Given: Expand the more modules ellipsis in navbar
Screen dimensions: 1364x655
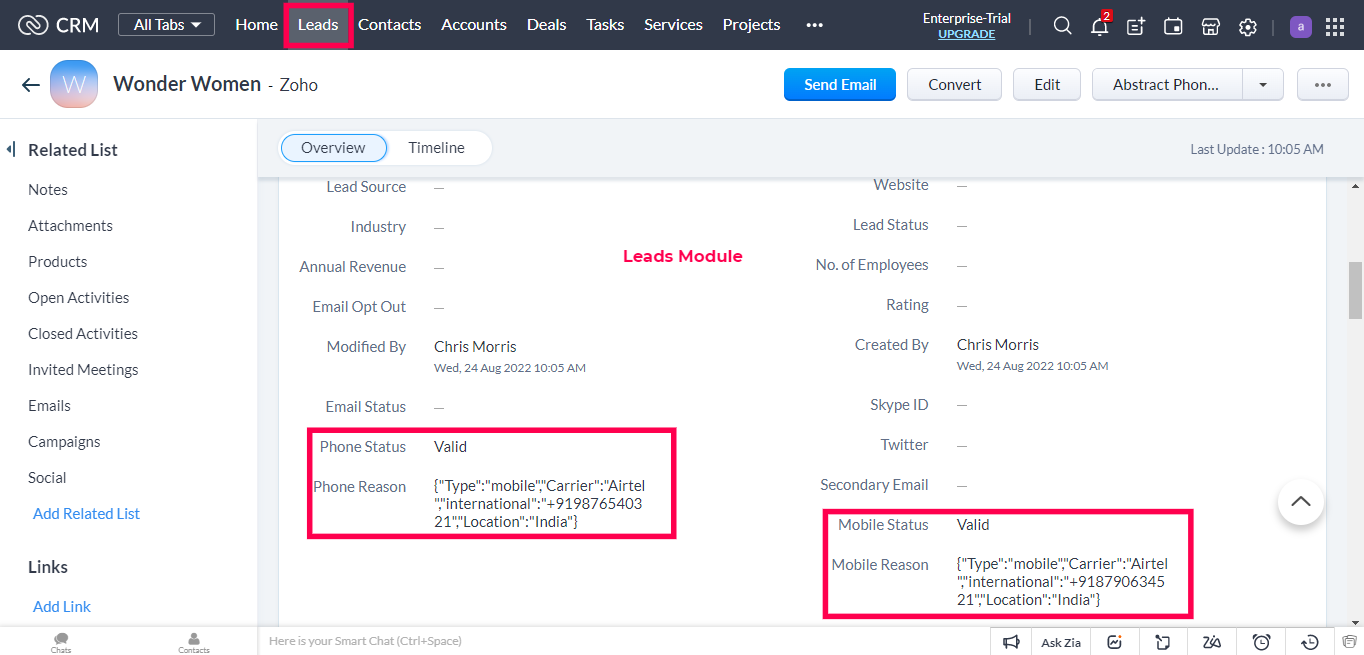Looking at the screenshot, I should tap(814, 25).
